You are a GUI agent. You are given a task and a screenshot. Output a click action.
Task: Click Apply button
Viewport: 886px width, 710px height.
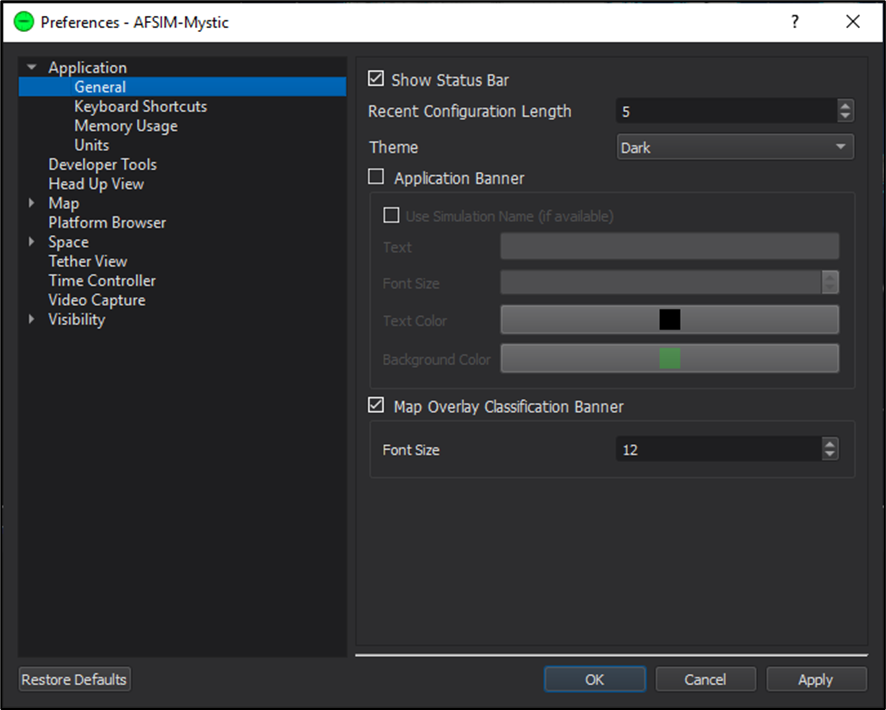(816, 679)
